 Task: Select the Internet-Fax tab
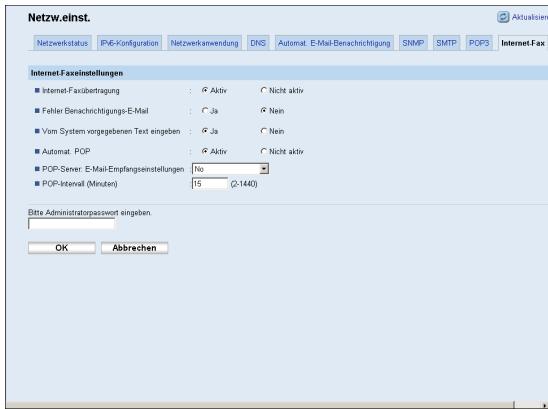click(x=523, y=43)
